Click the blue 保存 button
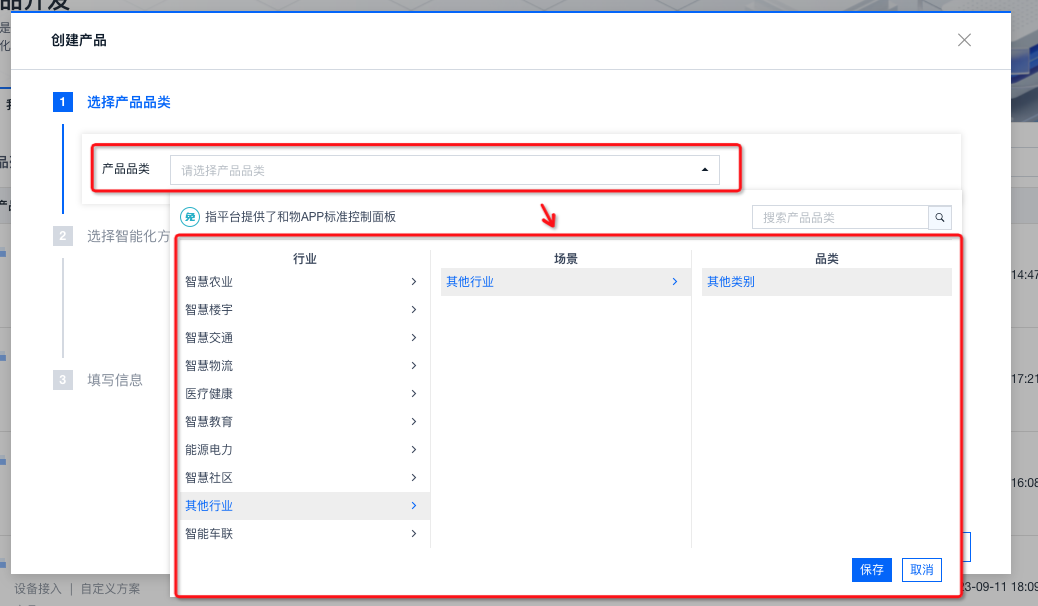The width and height of the screenshot is (1038, 606). tap(871, 569)
